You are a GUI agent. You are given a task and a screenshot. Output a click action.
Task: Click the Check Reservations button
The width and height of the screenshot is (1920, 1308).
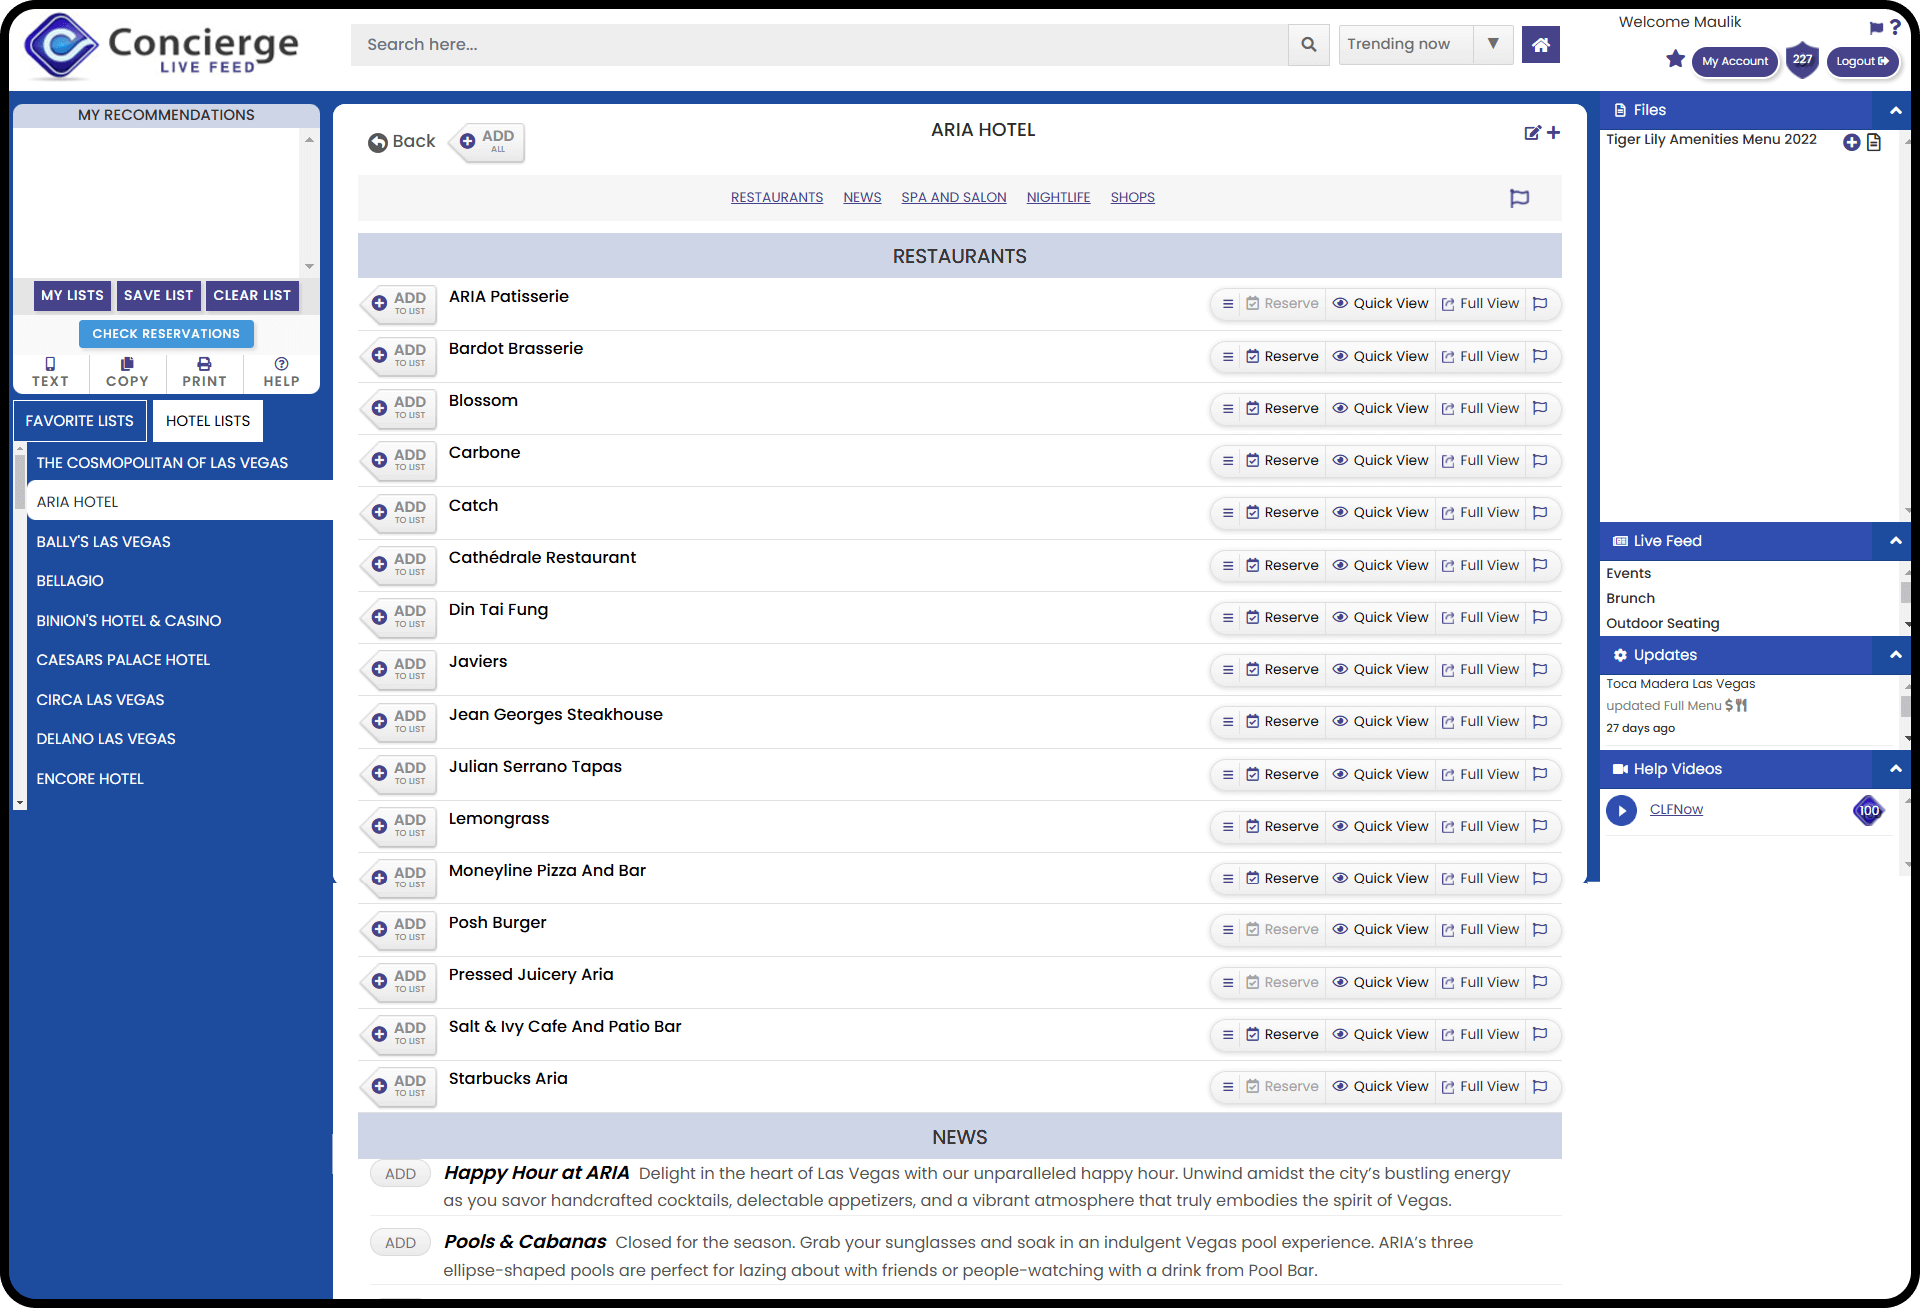[166, 334]
